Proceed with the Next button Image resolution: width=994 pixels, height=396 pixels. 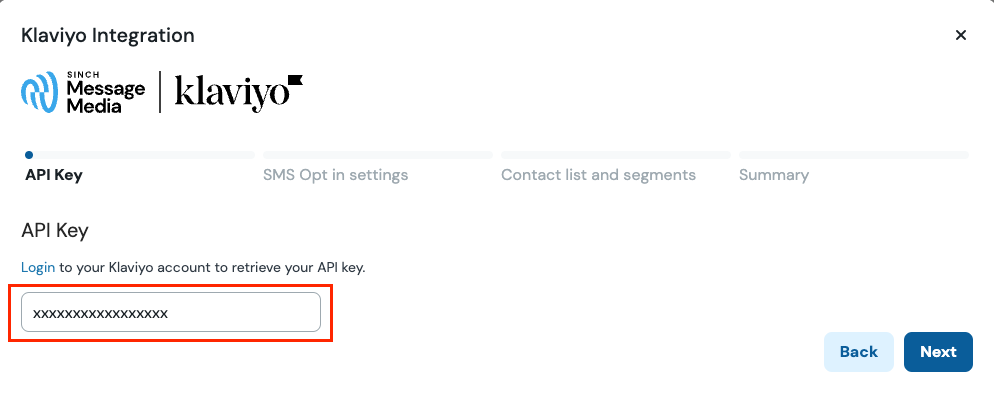[938, 352]
